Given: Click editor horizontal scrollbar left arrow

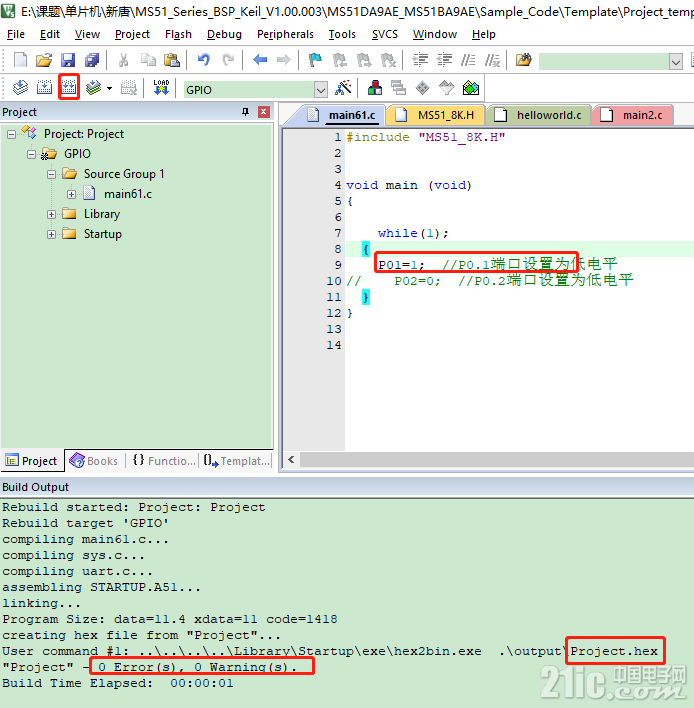Looking at the screenshot, I should (x=291, y=460).
